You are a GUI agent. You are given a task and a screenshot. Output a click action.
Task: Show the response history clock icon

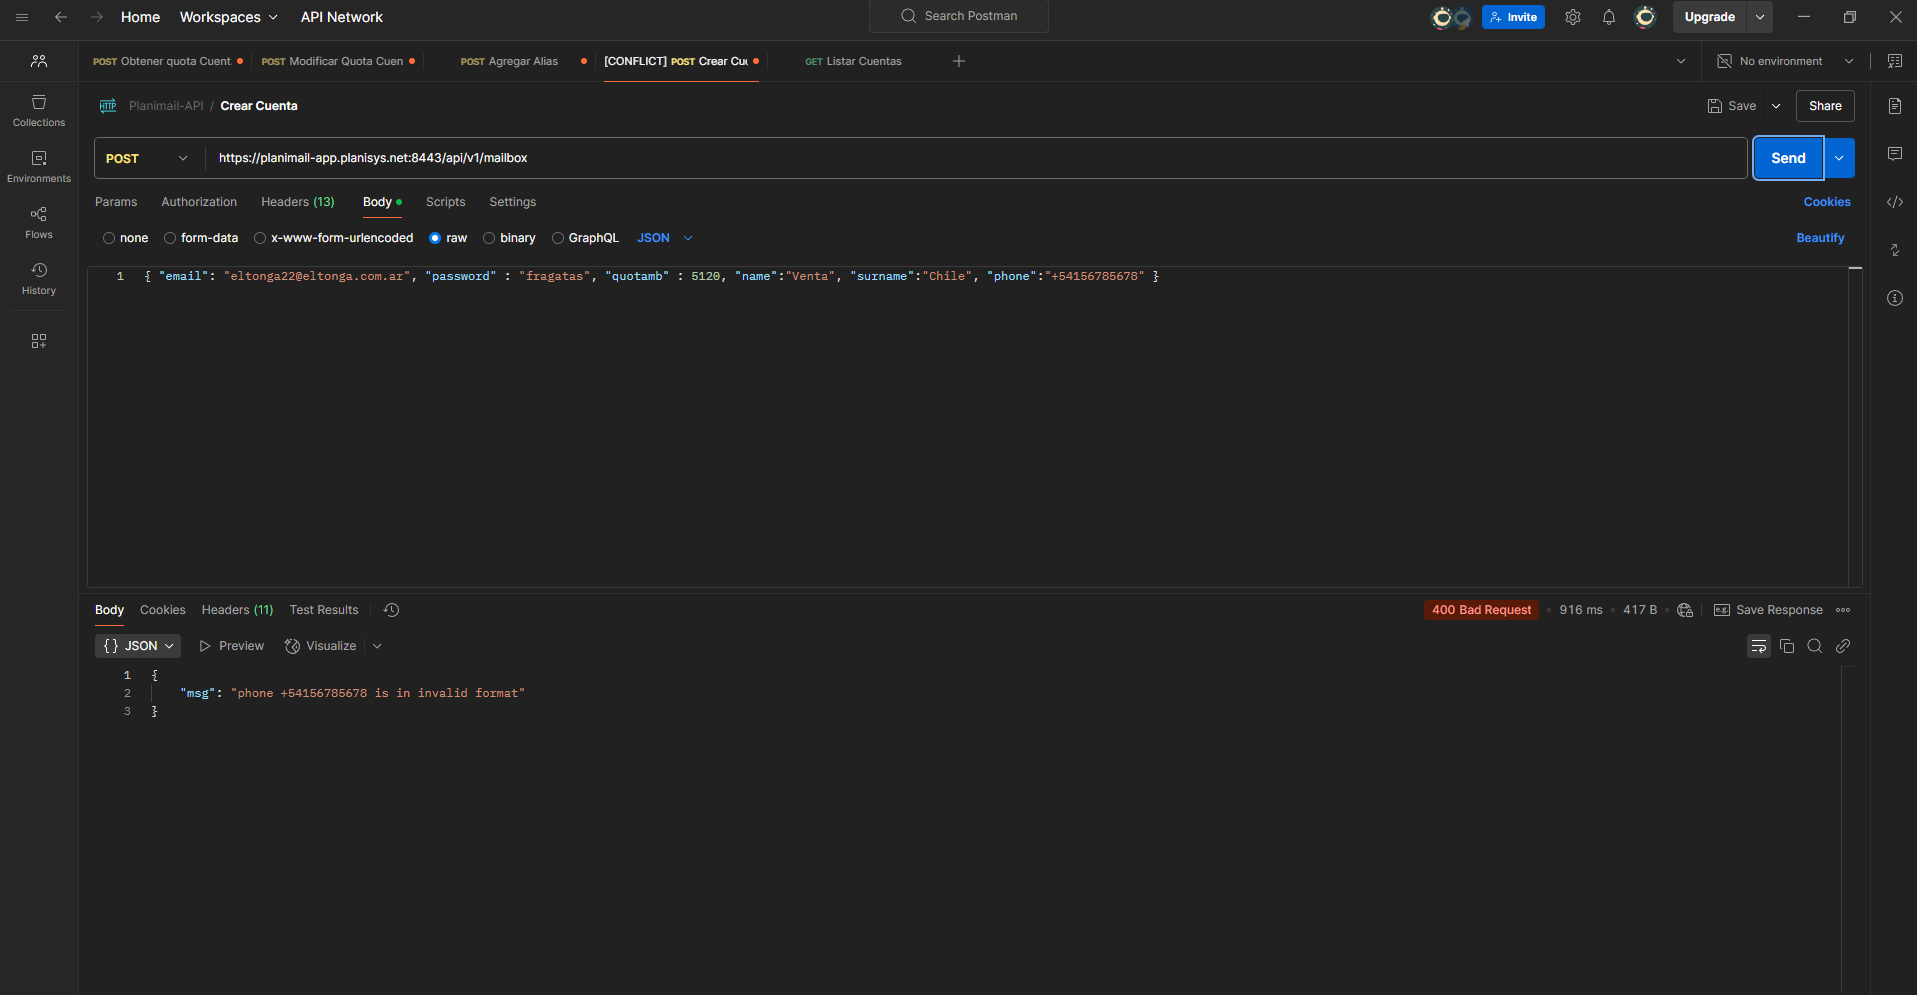click(392, 610)
